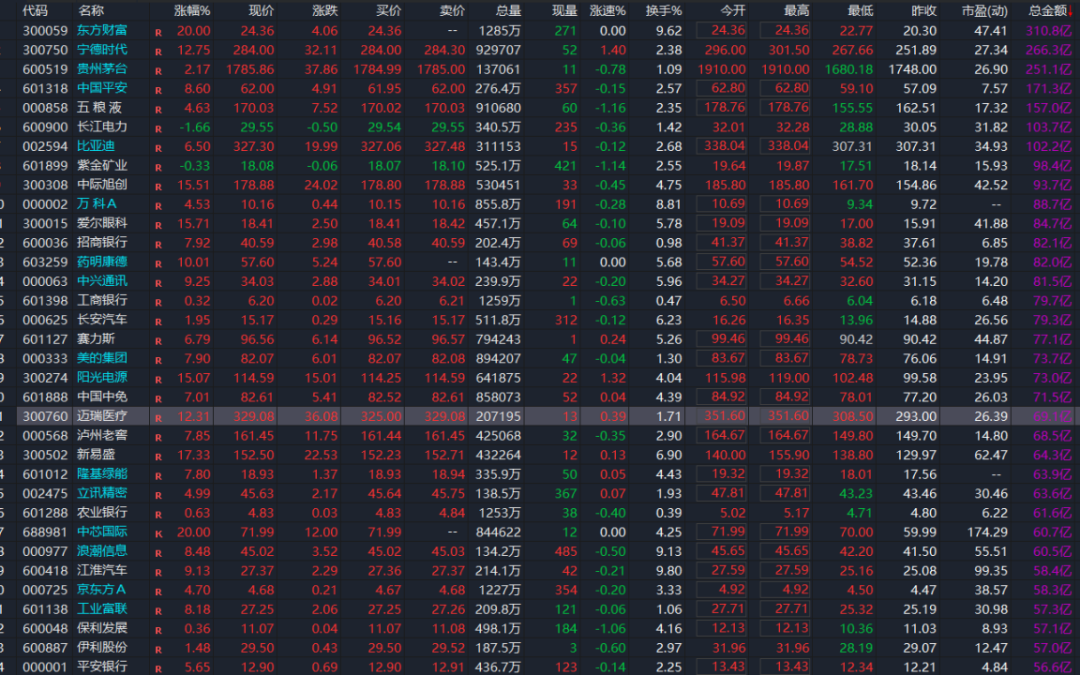Open stock name 新易盛
This screenshot has width=1080, height=675.
96,455
